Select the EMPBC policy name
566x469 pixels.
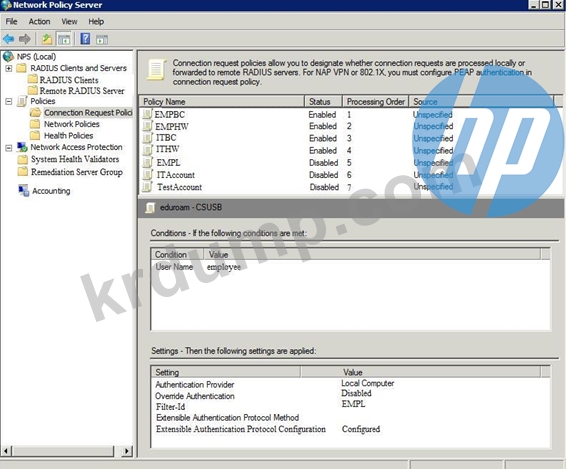click(x=170, y=114)
